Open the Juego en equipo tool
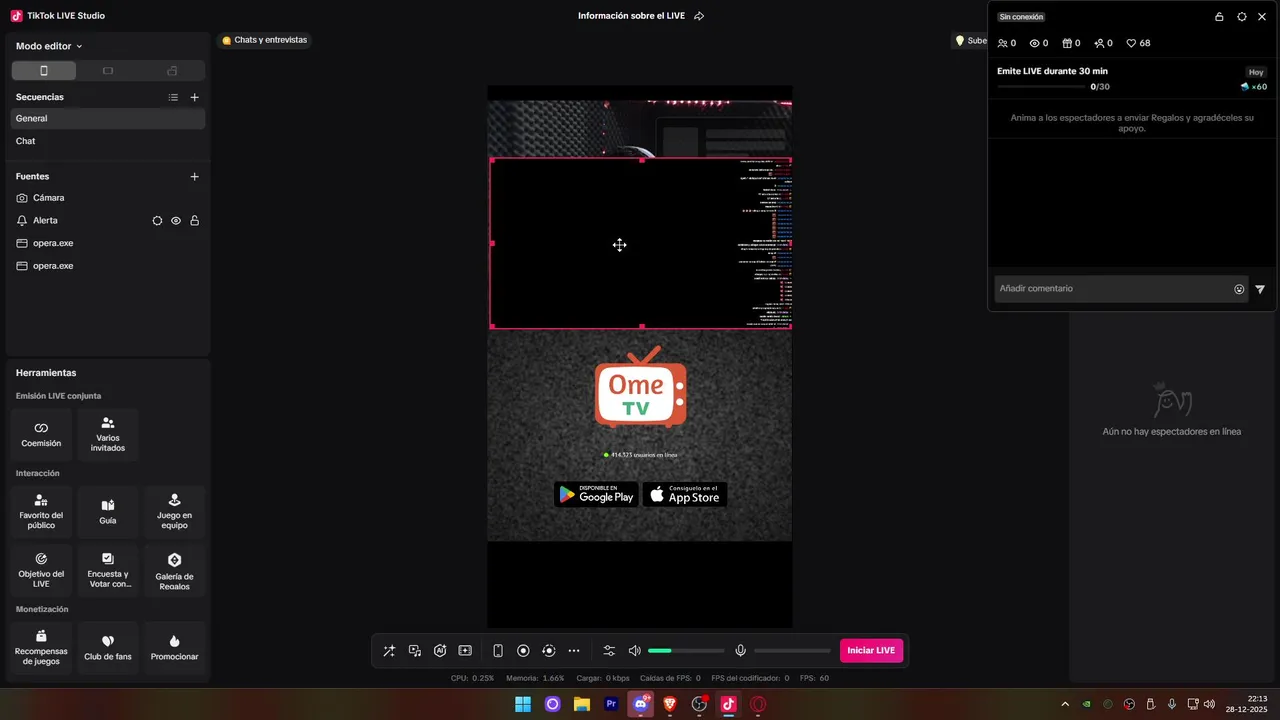 174,512
